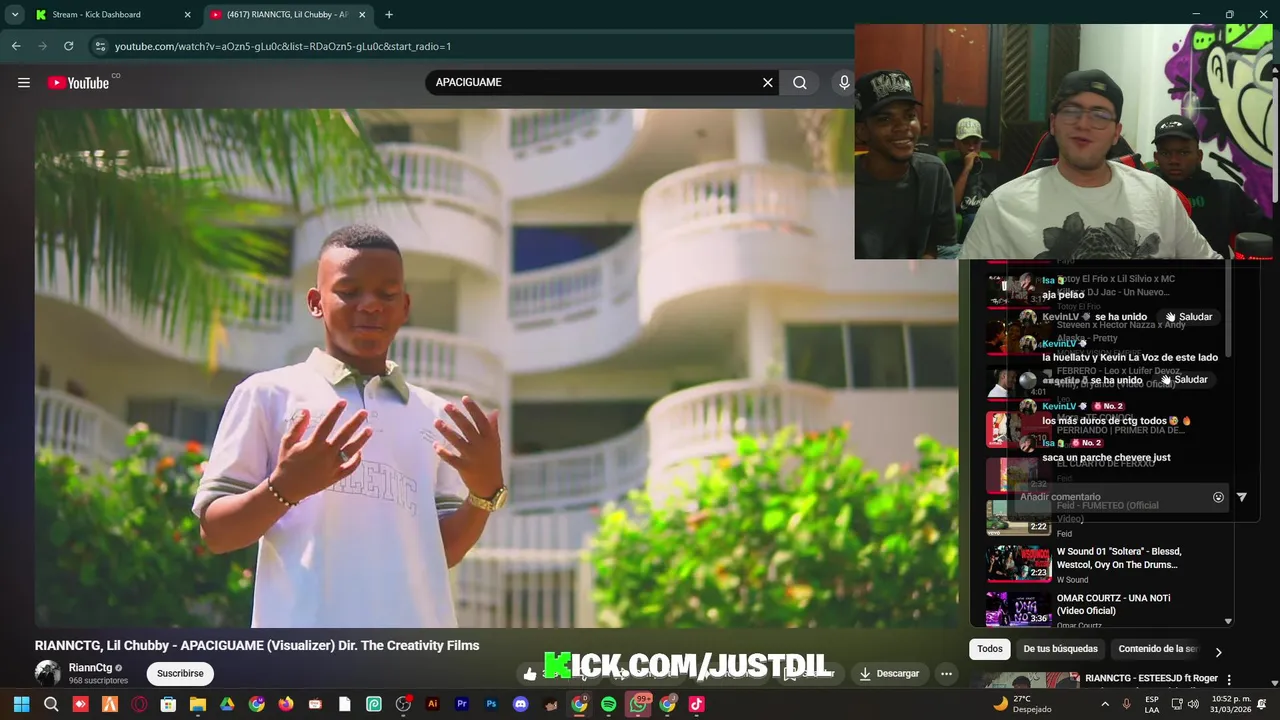This screenshot has width=1280, height=720.
Task: Launch Adobe Illustrator from taskbar
Action: [x=432, y=704]
